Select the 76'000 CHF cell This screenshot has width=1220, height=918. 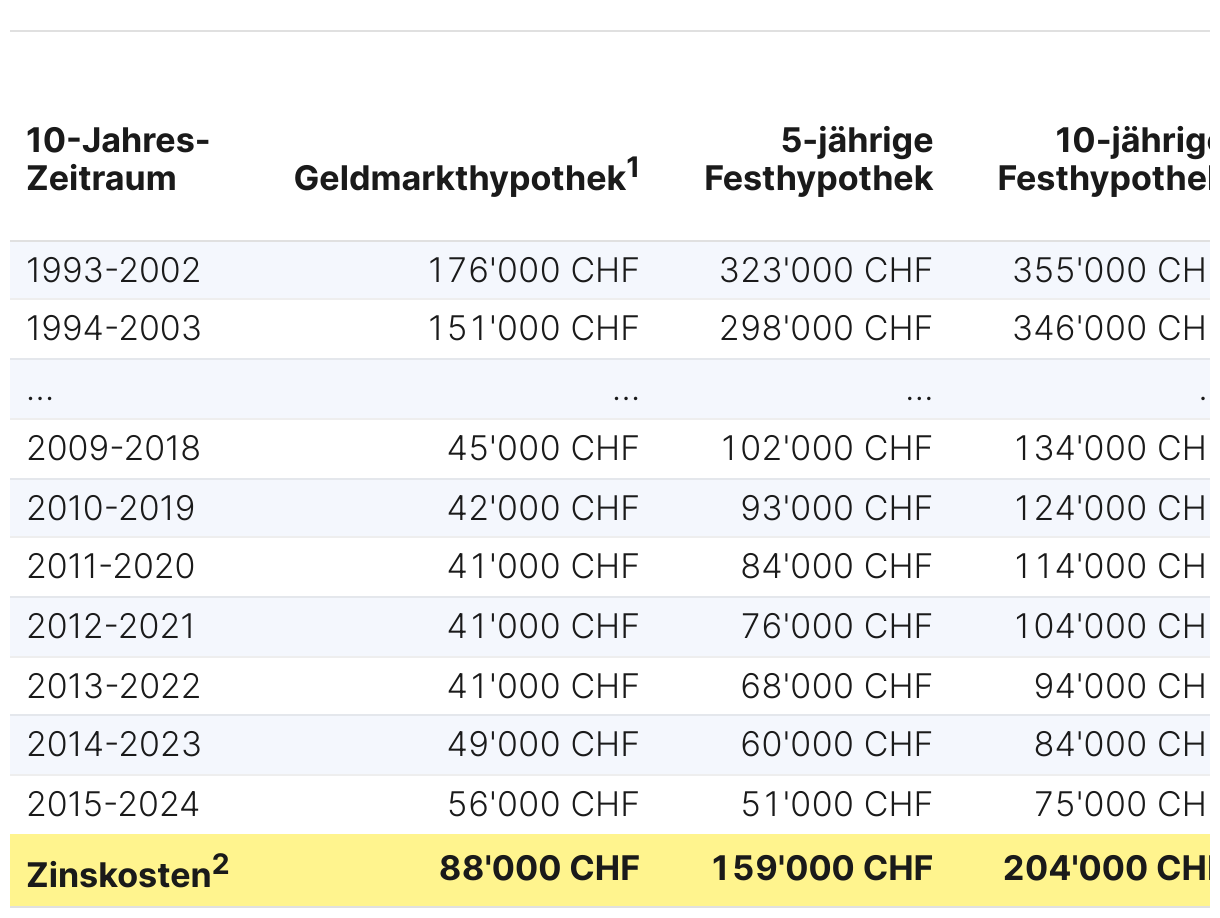[836, 627]
